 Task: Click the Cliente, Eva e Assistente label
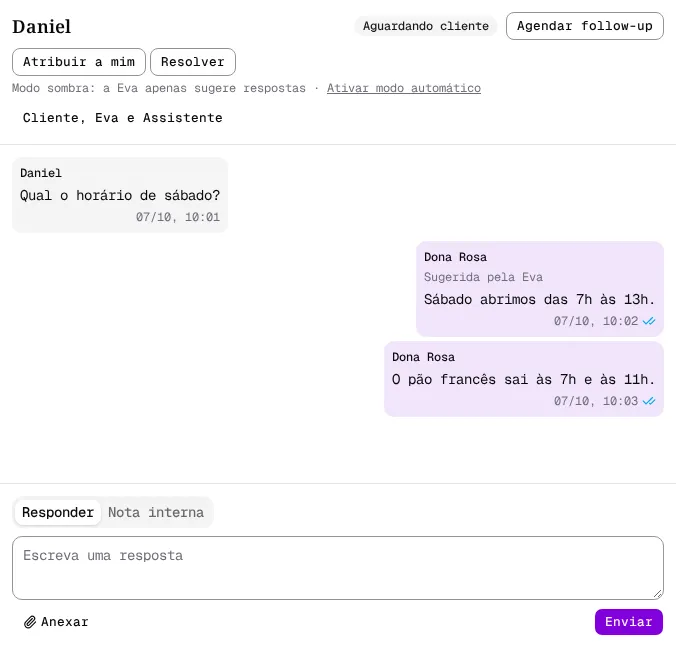click(x=122, y=118)
